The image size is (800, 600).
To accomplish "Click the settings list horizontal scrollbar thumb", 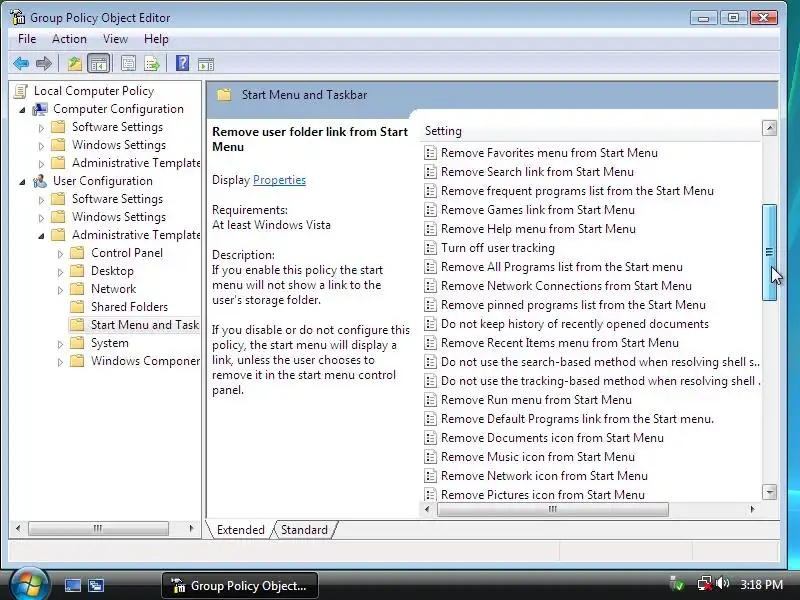I will [x=553, y=509].
